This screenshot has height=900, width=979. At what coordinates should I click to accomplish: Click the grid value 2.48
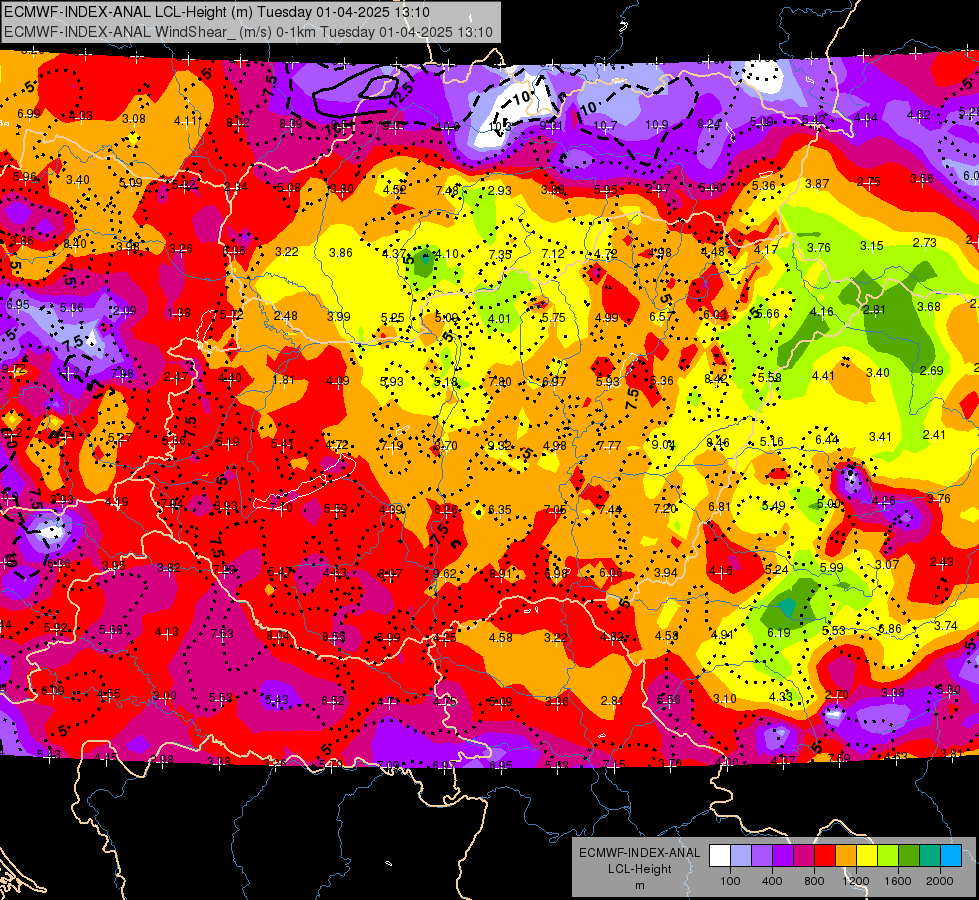click(x=285, y=315)
